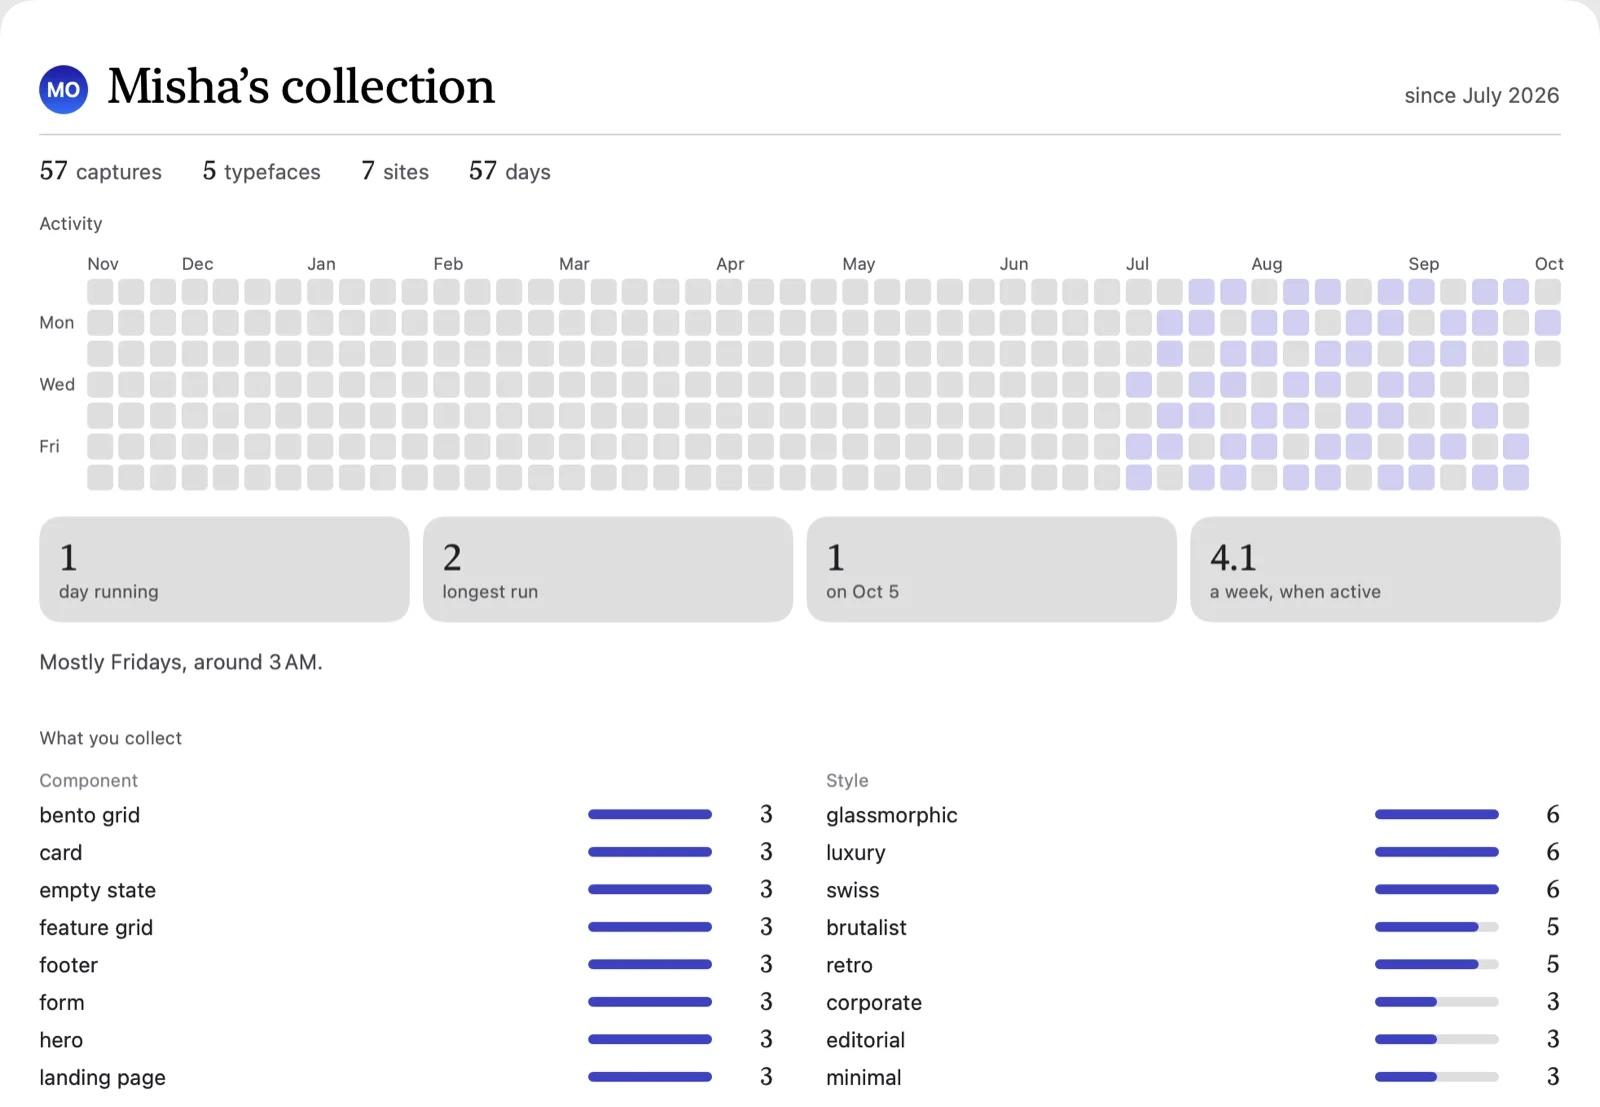Open the '1 day running' stat card

coord(224,569)
